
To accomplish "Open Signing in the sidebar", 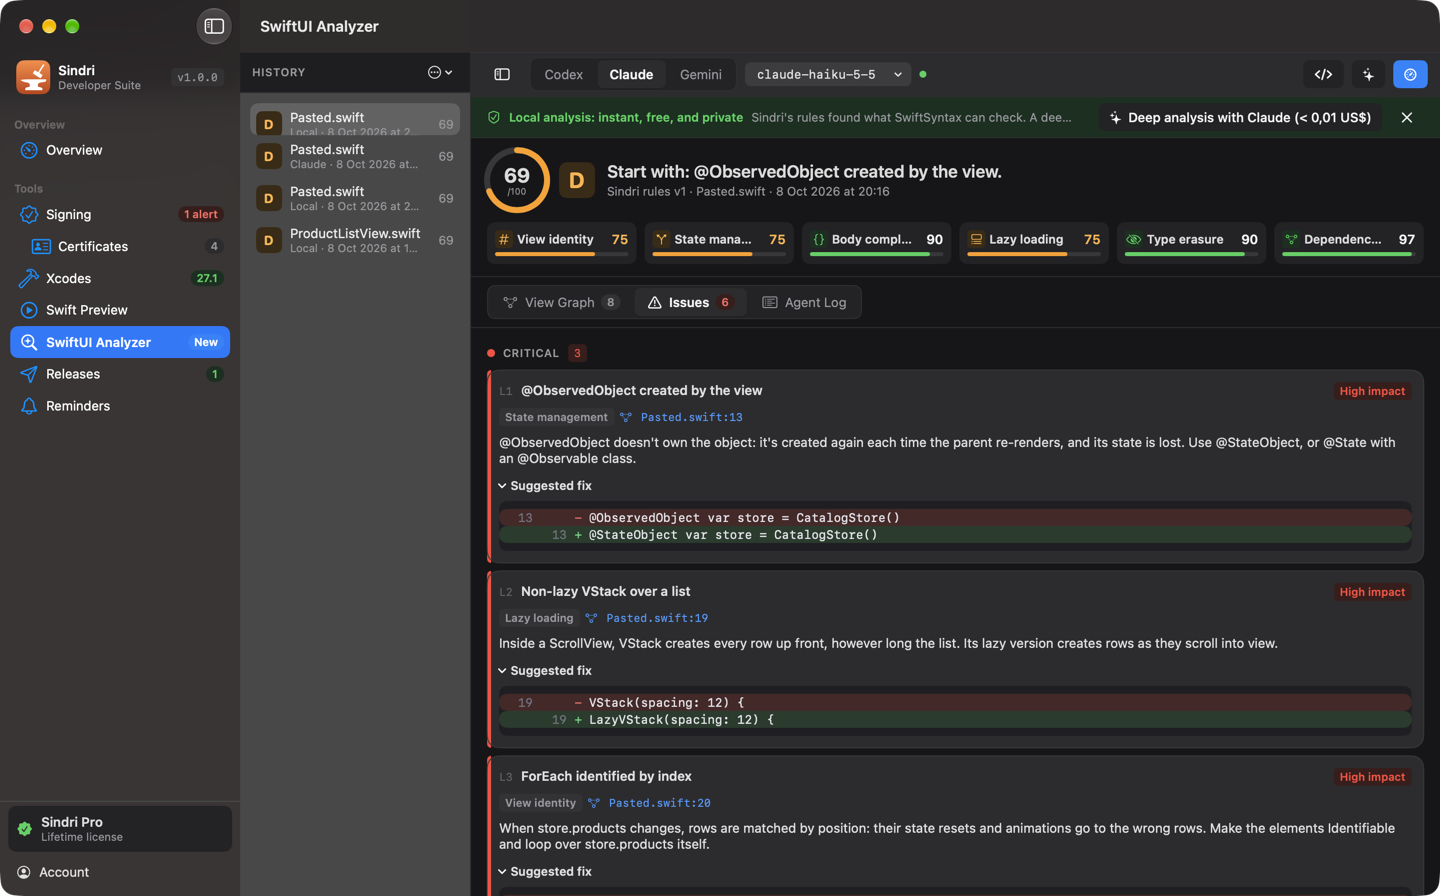I will [120, 214].
